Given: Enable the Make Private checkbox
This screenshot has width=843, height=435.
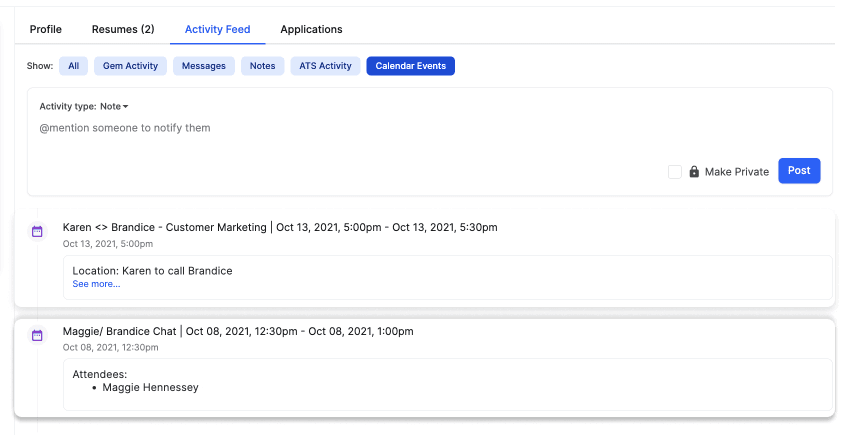Looking at the screenshot, I should click(x=675, y=172).
